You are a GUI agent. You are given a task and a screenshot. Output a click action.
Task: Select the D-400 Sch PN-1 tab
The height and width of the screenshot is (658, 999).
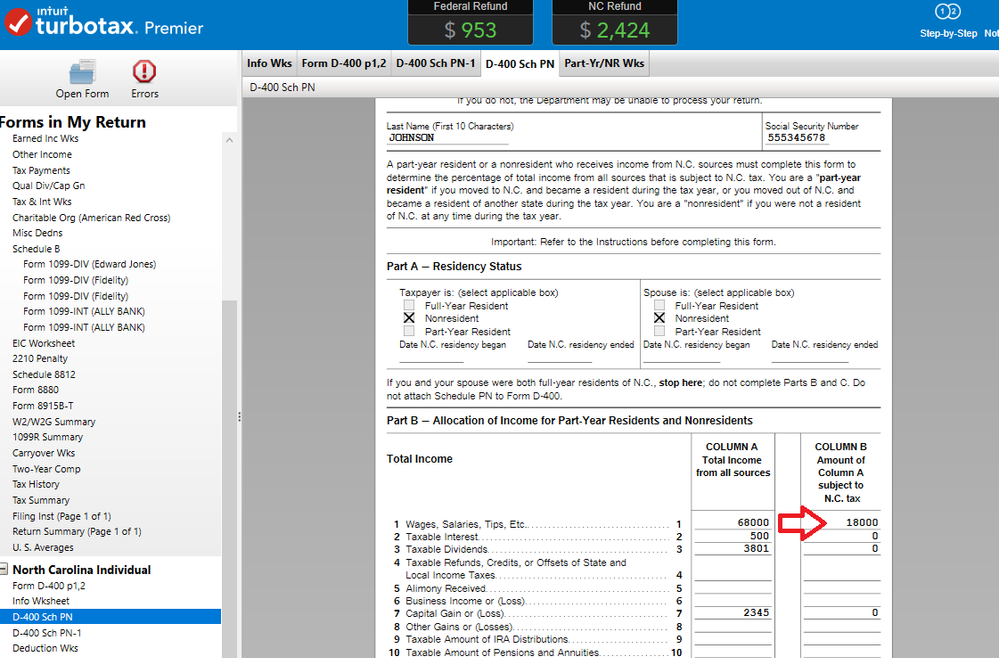point(434,63)
